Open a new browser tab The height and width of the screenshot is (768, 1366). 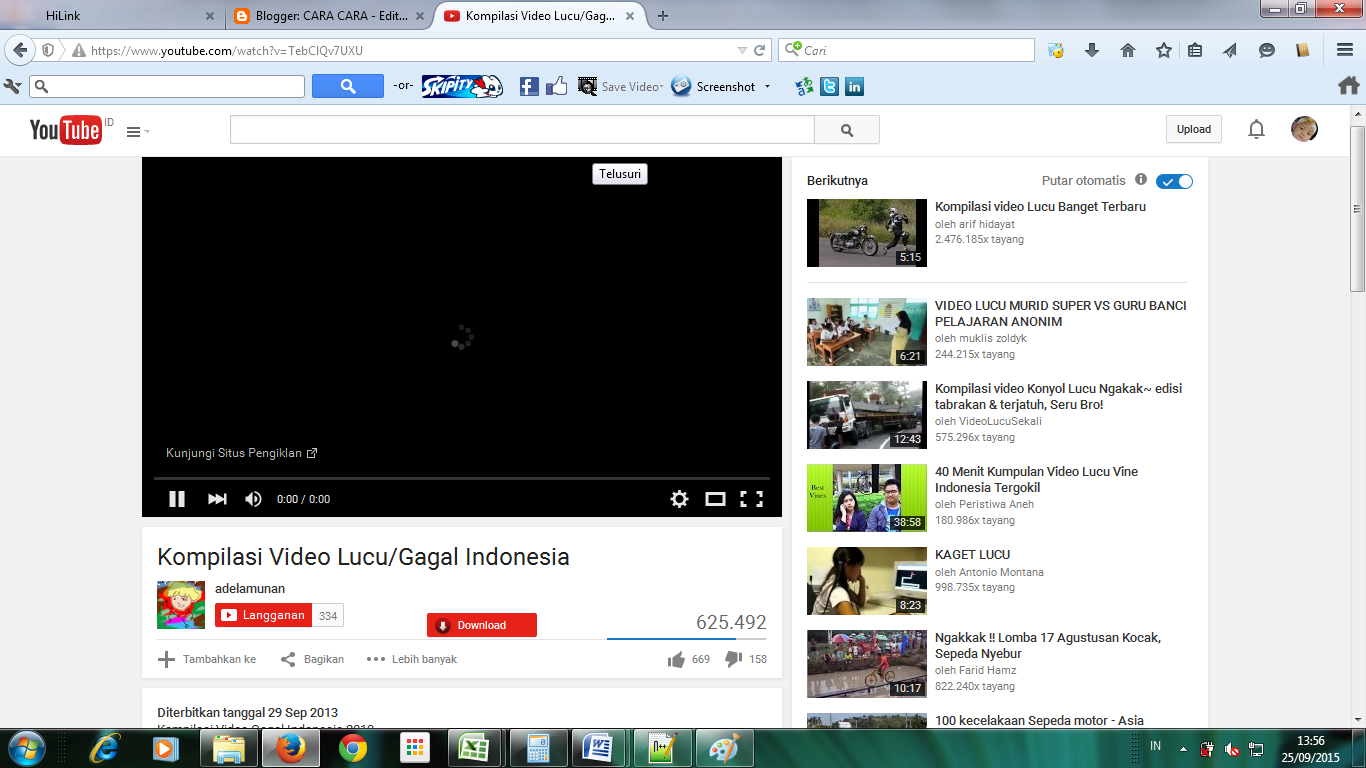(663, 16)
